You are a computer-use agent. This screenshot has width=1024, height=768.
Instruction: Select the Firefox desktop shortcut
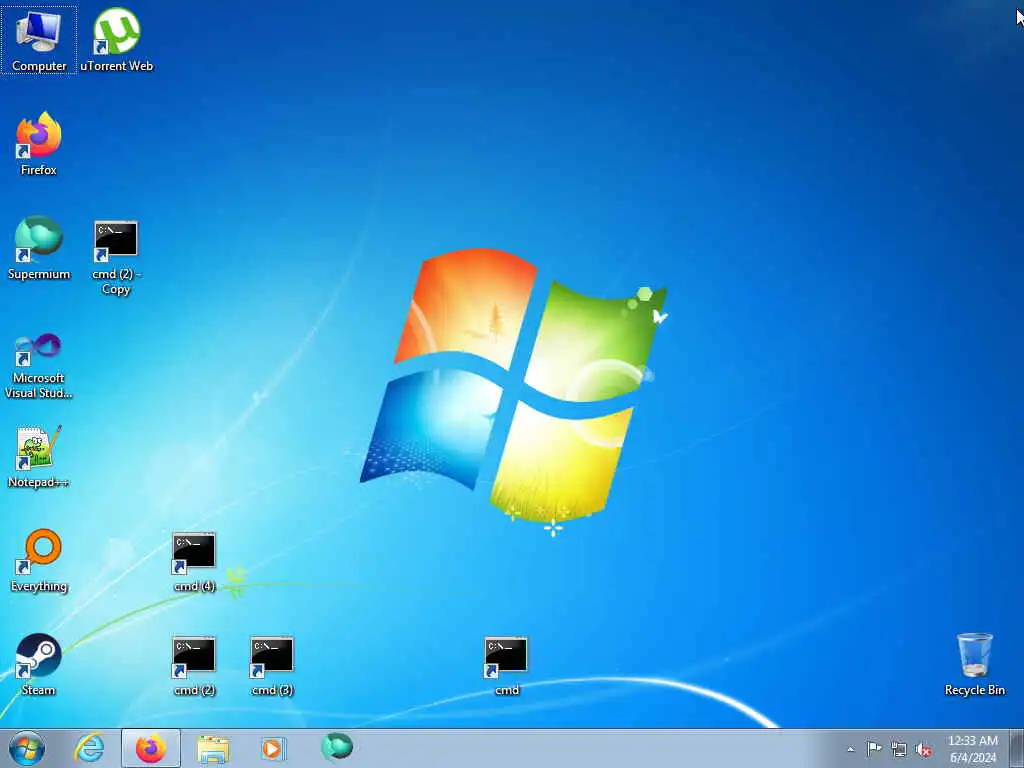pos(39,144)
